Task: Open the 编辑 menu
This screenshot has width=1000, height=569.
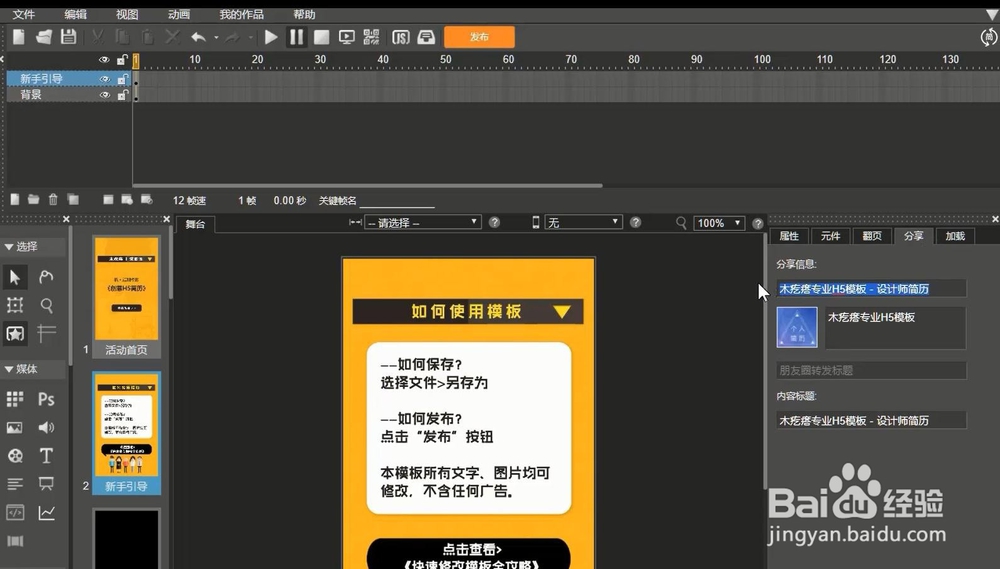Action: (75, 14)
